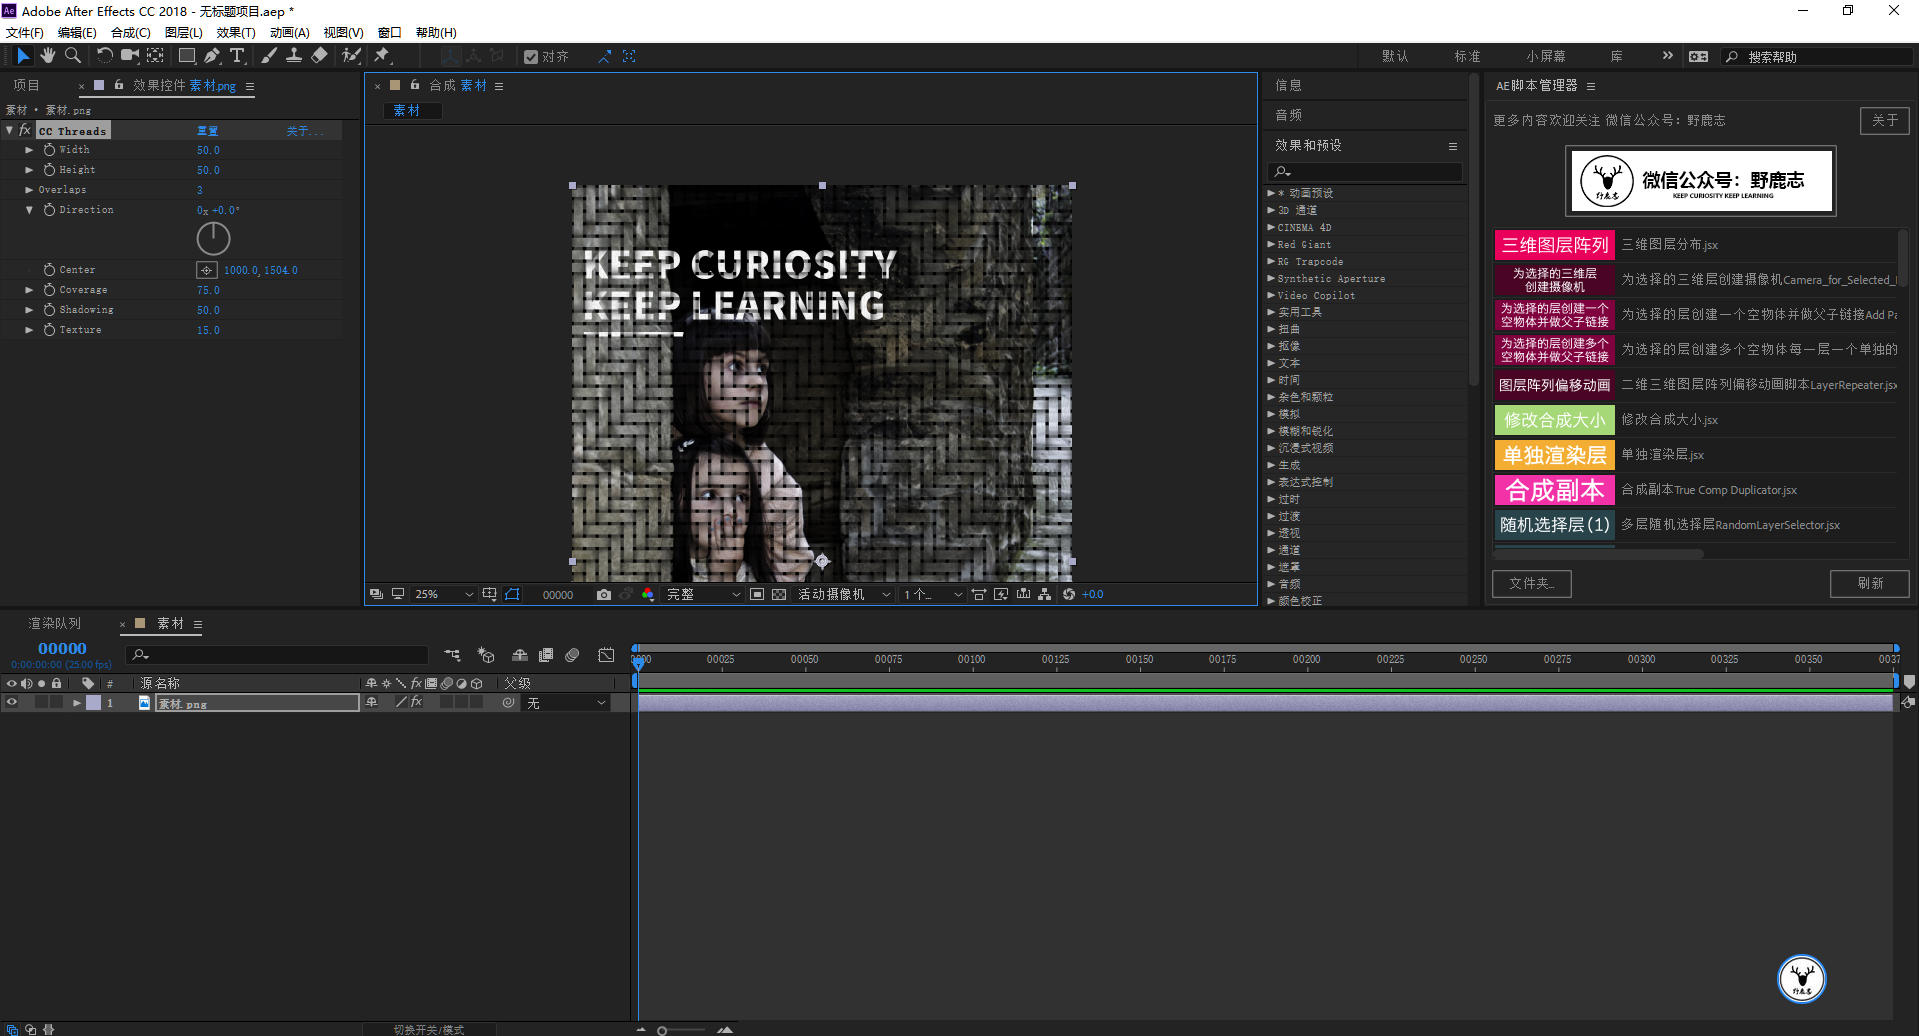The height and width of the screenshot is (1036, 1919).
Task: Click the draft 3D icon in timeline
Action: 486,655
